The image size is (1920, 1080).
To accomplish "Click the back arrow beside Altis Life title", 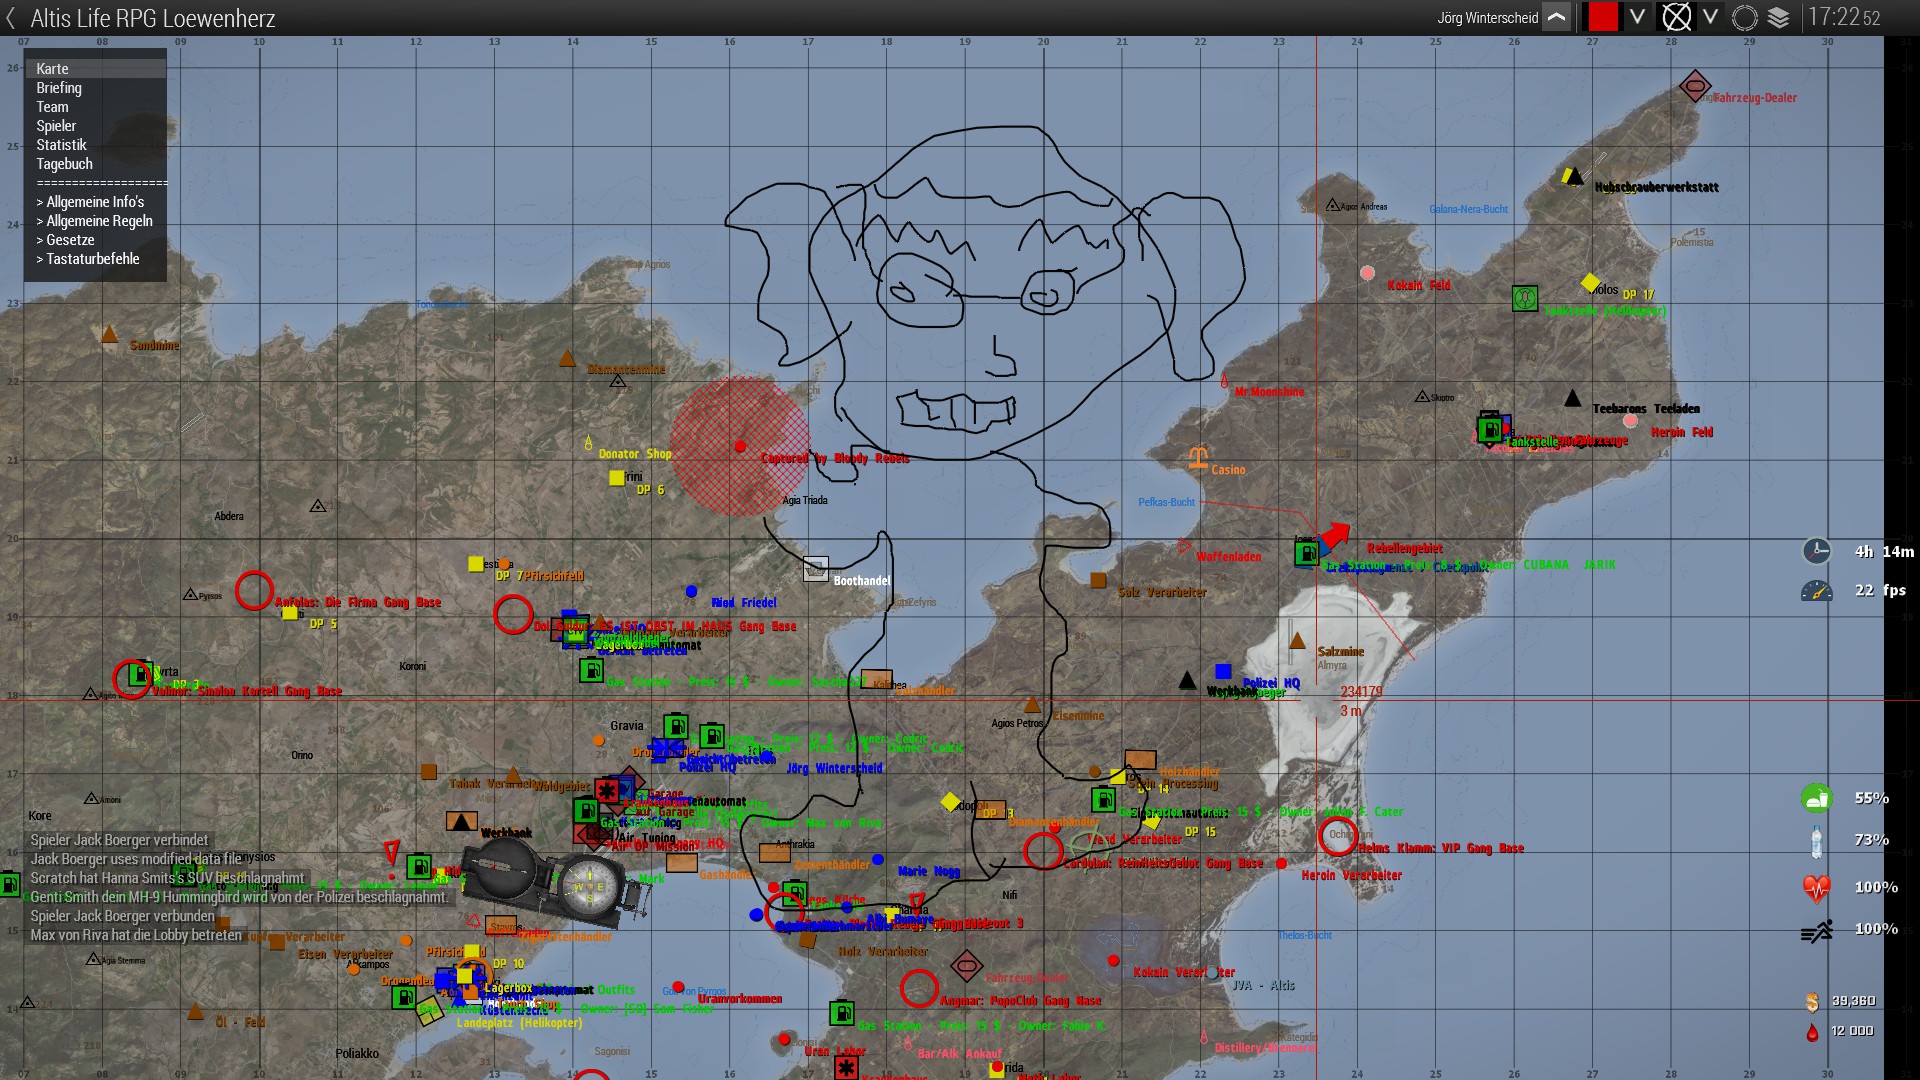I will [11, 18].
